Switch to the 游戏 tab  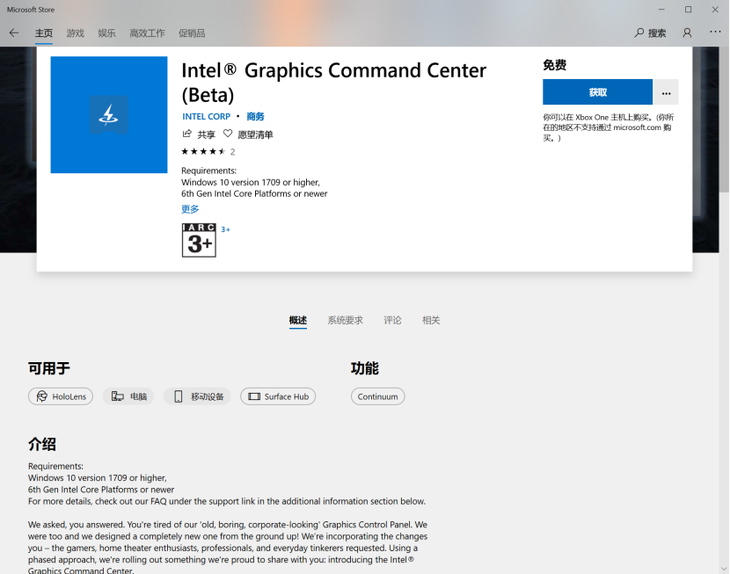point(75,33)
